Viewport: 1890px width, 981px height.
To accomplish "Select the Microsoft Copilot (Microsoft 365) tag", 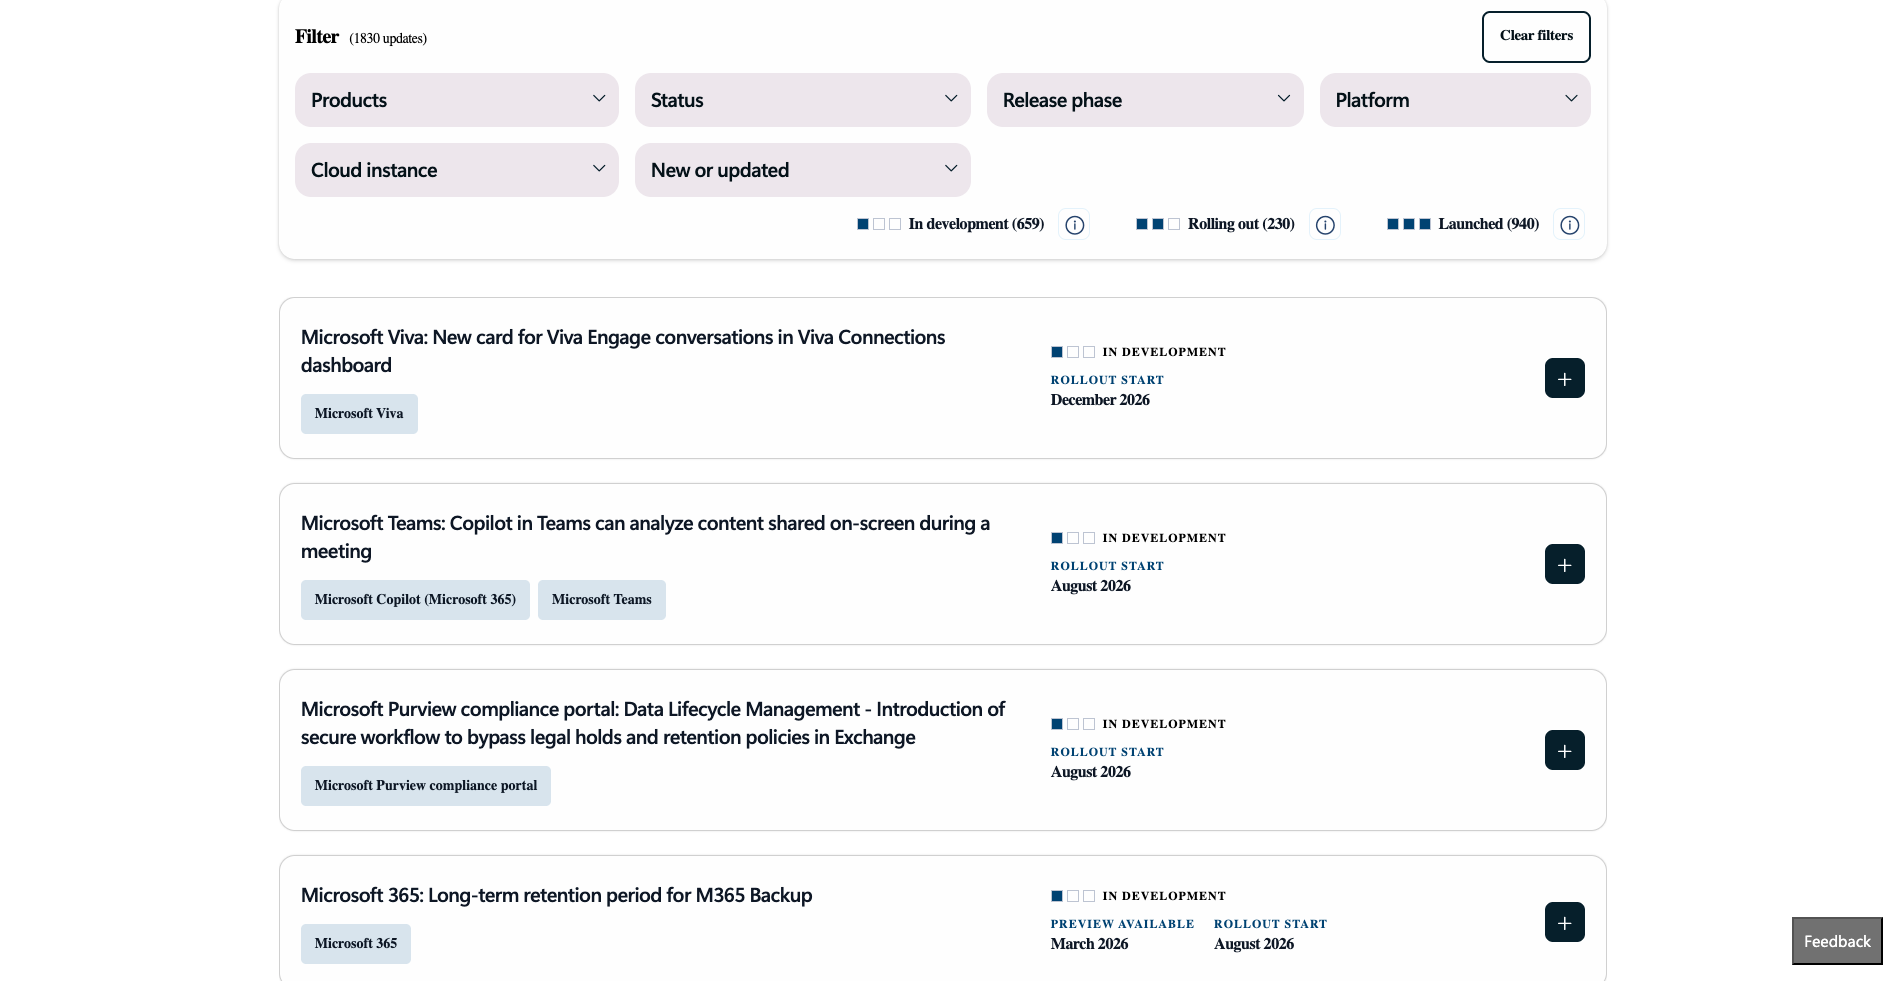I will click(415, 600).
